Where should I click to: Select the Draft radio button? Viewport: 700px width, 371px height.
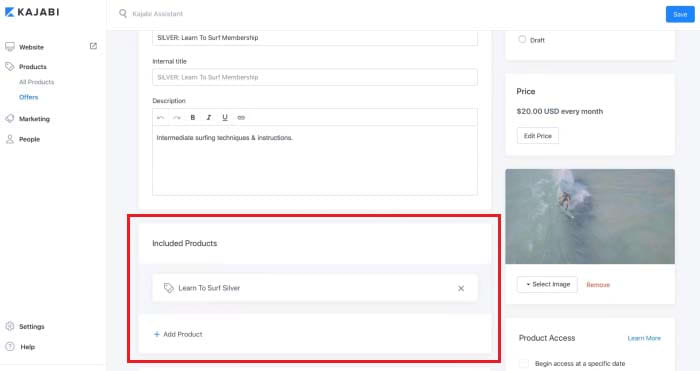522,39
